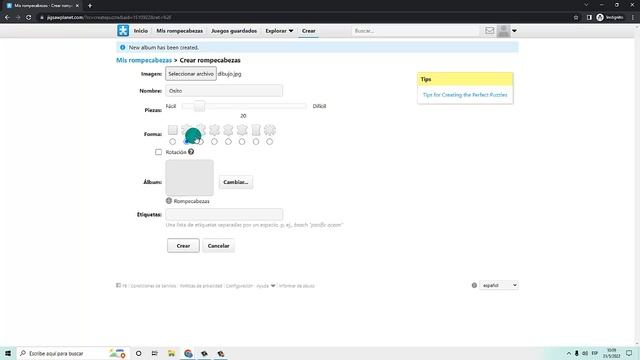The image size is (640, 360).
Task: Click the Cancelar button
Action: pyautogui.click(x=218, y=246)
